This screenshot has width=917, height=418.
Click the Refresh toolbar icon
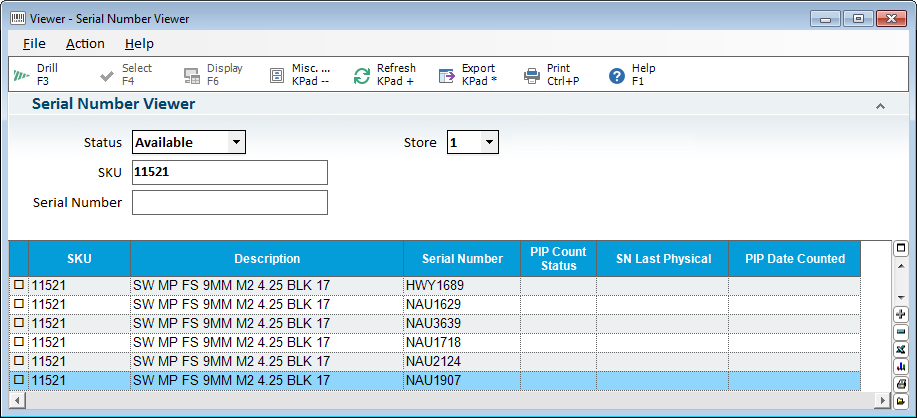click(362, 75)
